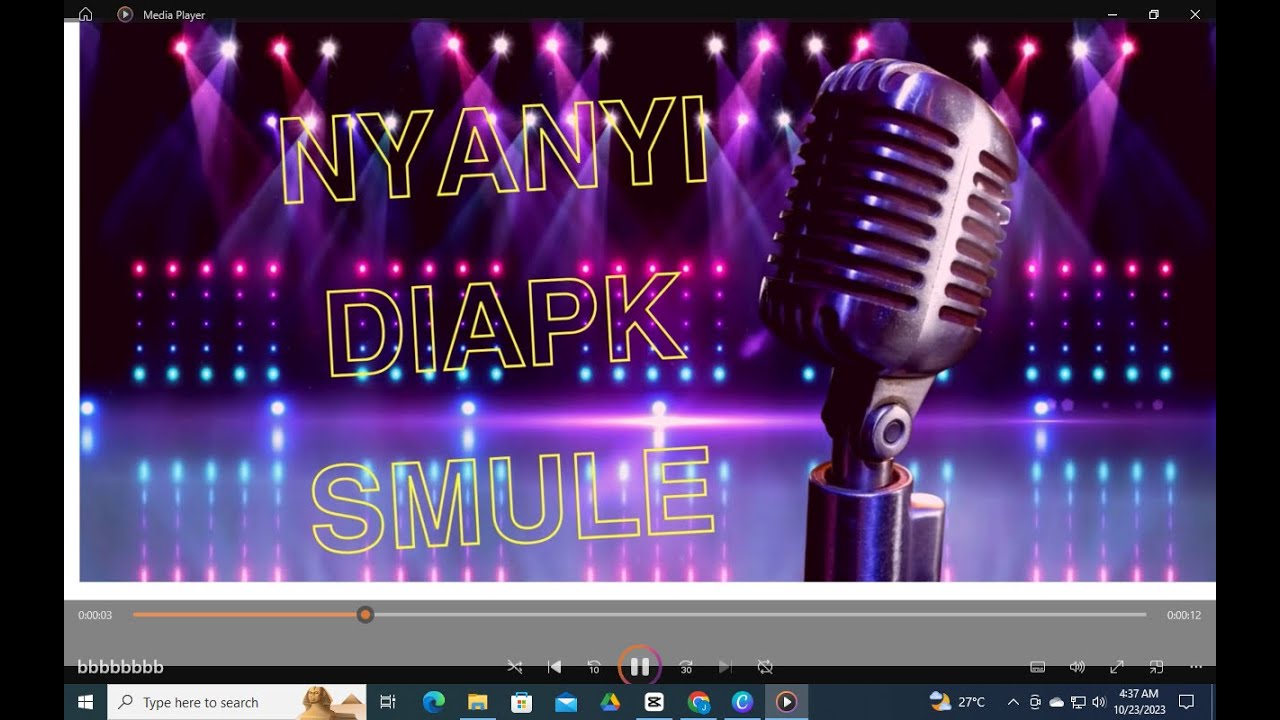The image size is (1280, 720).
Task: Launch Microsoft Edge from the taskbar
Action: click(433, 702)
